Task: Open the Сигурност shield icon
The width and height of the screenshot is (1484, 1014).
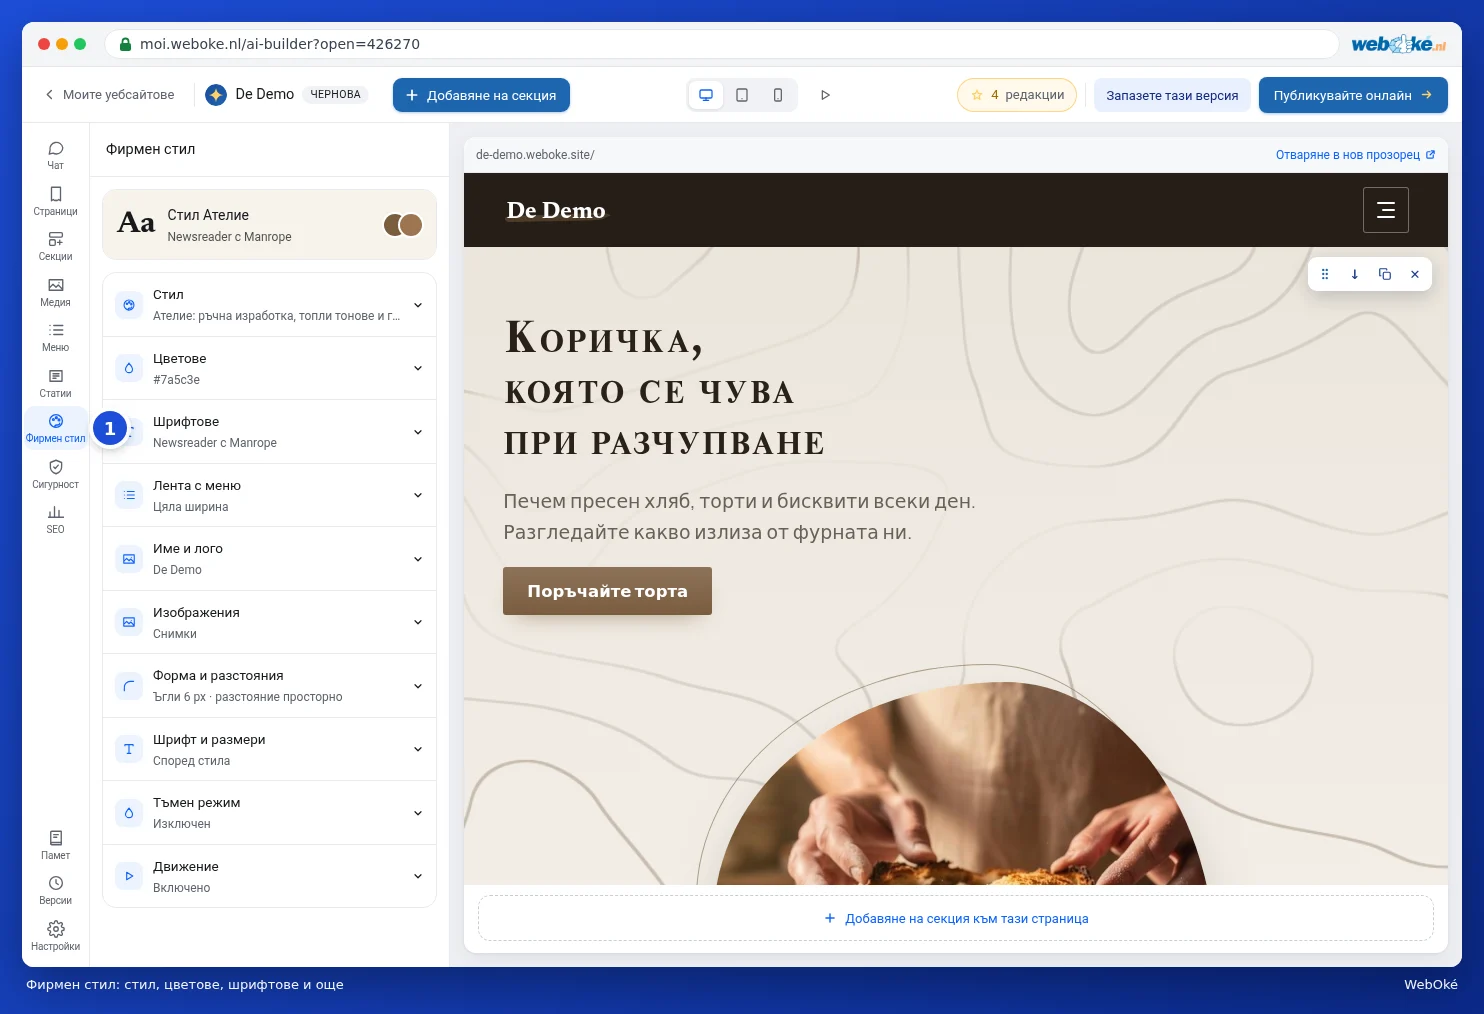Action: [x=55, y=474]
